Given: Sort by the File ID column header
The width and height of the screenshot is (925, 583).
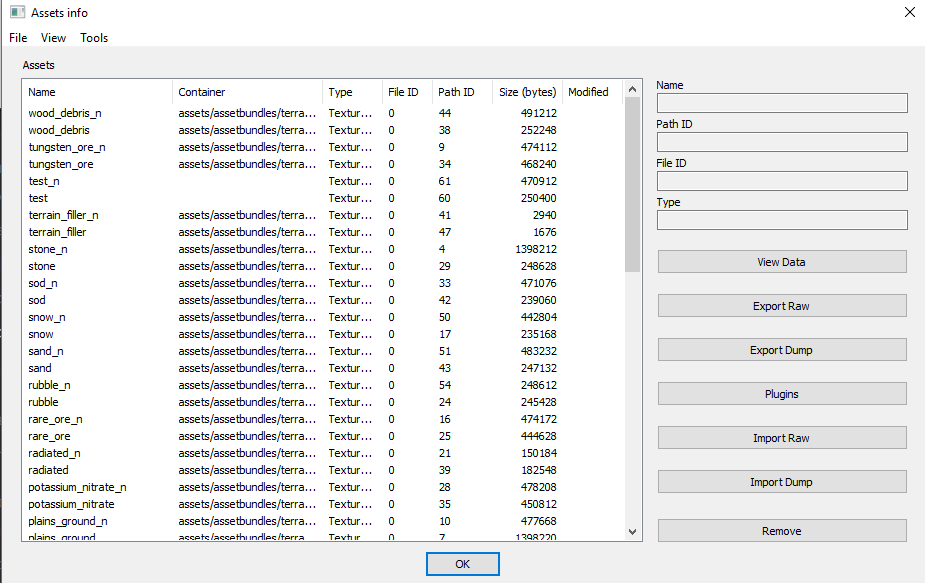Looking at the screenshot, I should [x=407, y=92].
